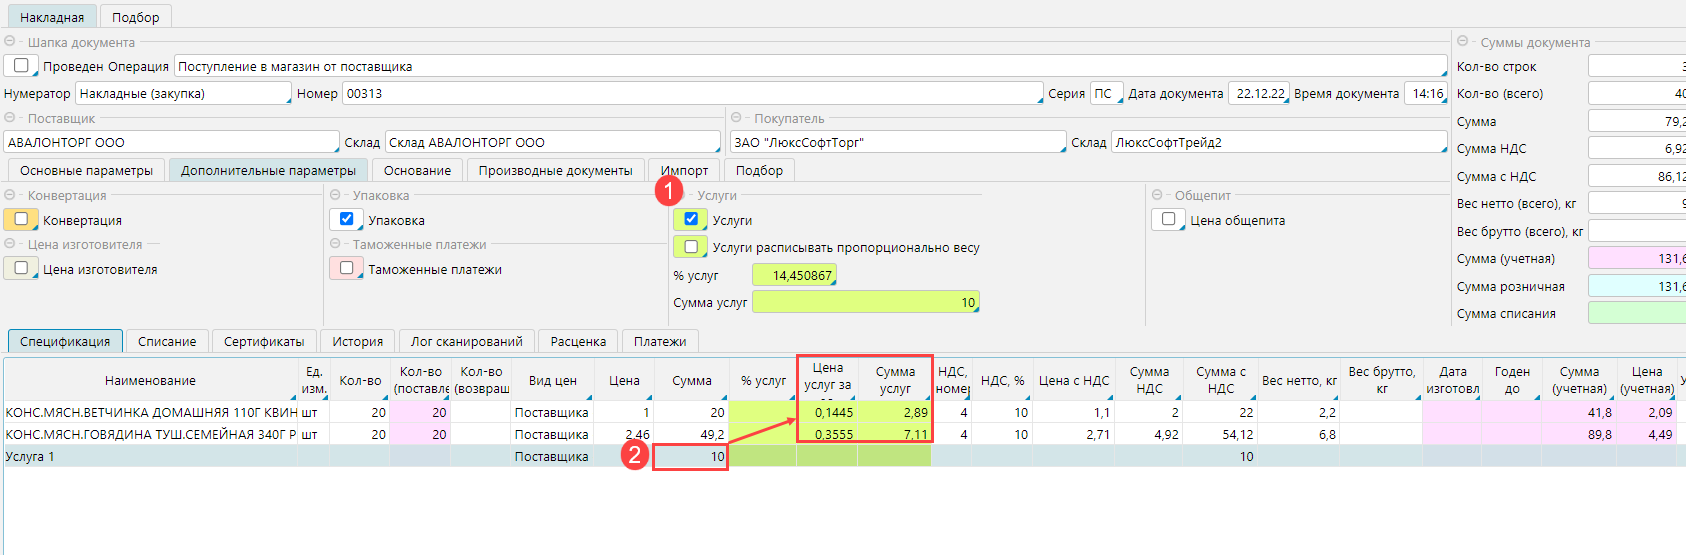Viewport: 1686px width, 555px height.
Task: Collapse the Таможенные платежи group
Action: click(336, 244)
